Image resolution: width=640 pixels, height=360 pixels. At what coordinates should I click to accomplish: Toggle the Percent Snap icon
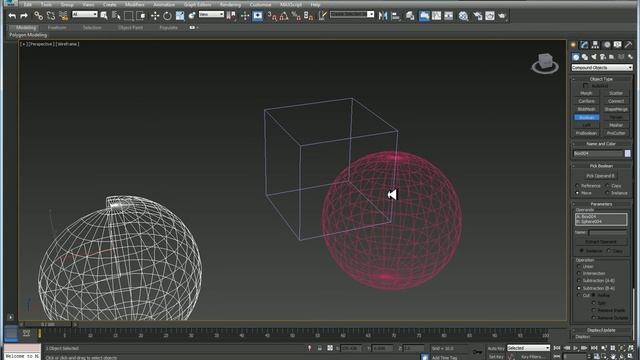pyautogui.click(x=296, y=16)
